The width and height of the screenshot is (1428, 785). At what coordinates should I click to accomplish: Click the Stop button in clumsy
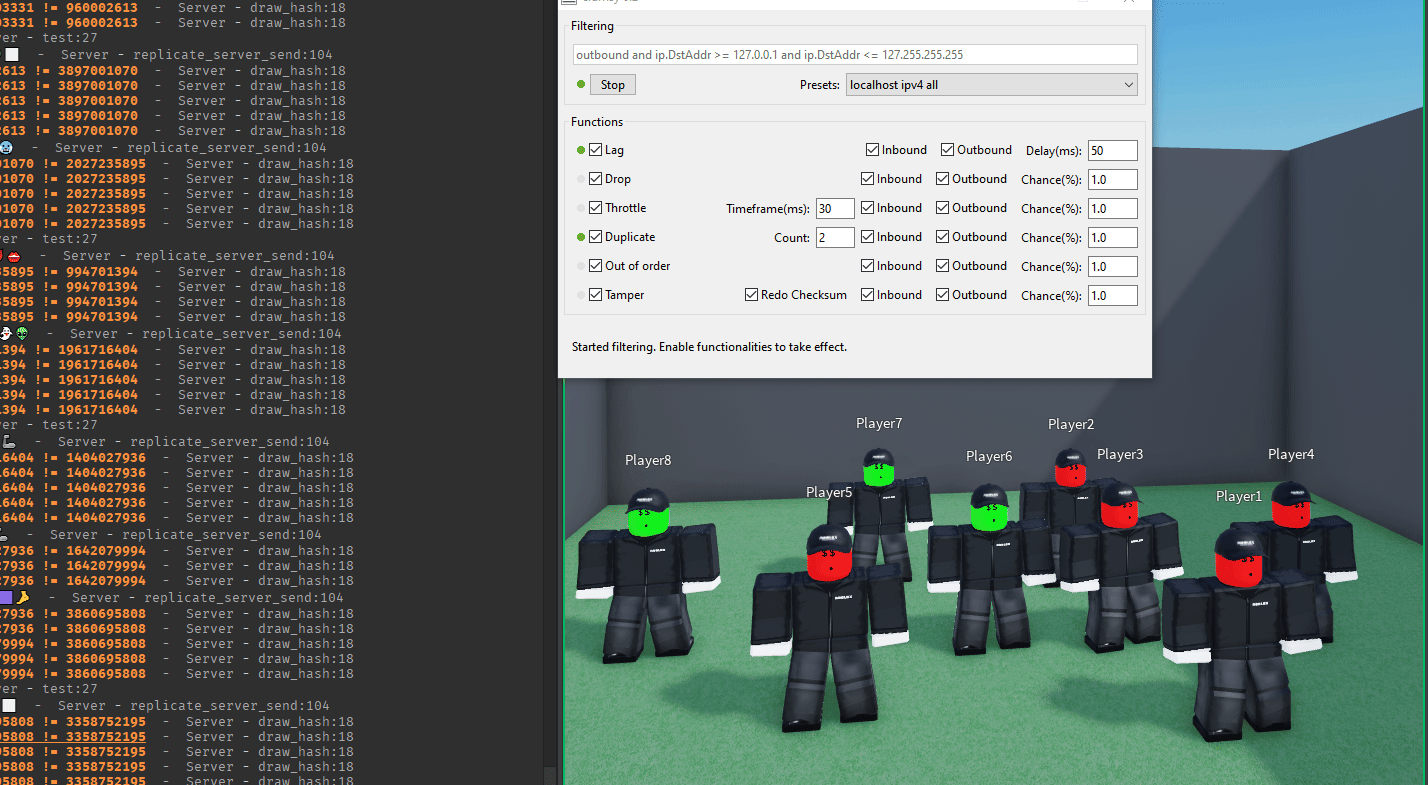612,85
